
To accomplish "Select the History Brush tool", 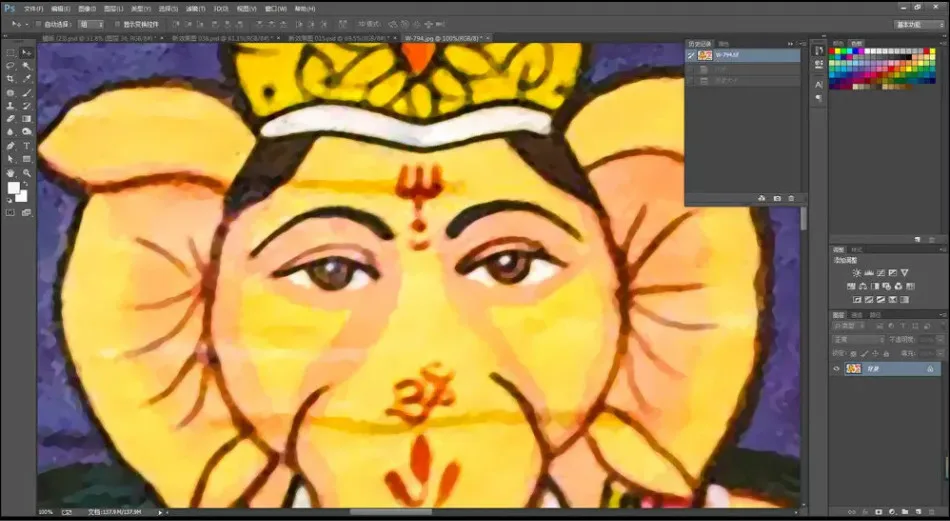I will click(27, 106).
